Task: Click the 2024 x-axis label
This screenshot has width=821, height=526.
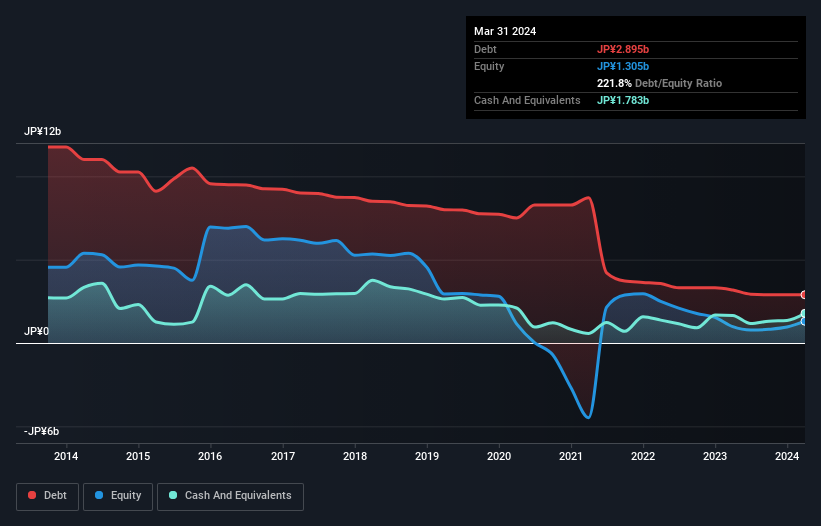Action: [x=787, y=456]
